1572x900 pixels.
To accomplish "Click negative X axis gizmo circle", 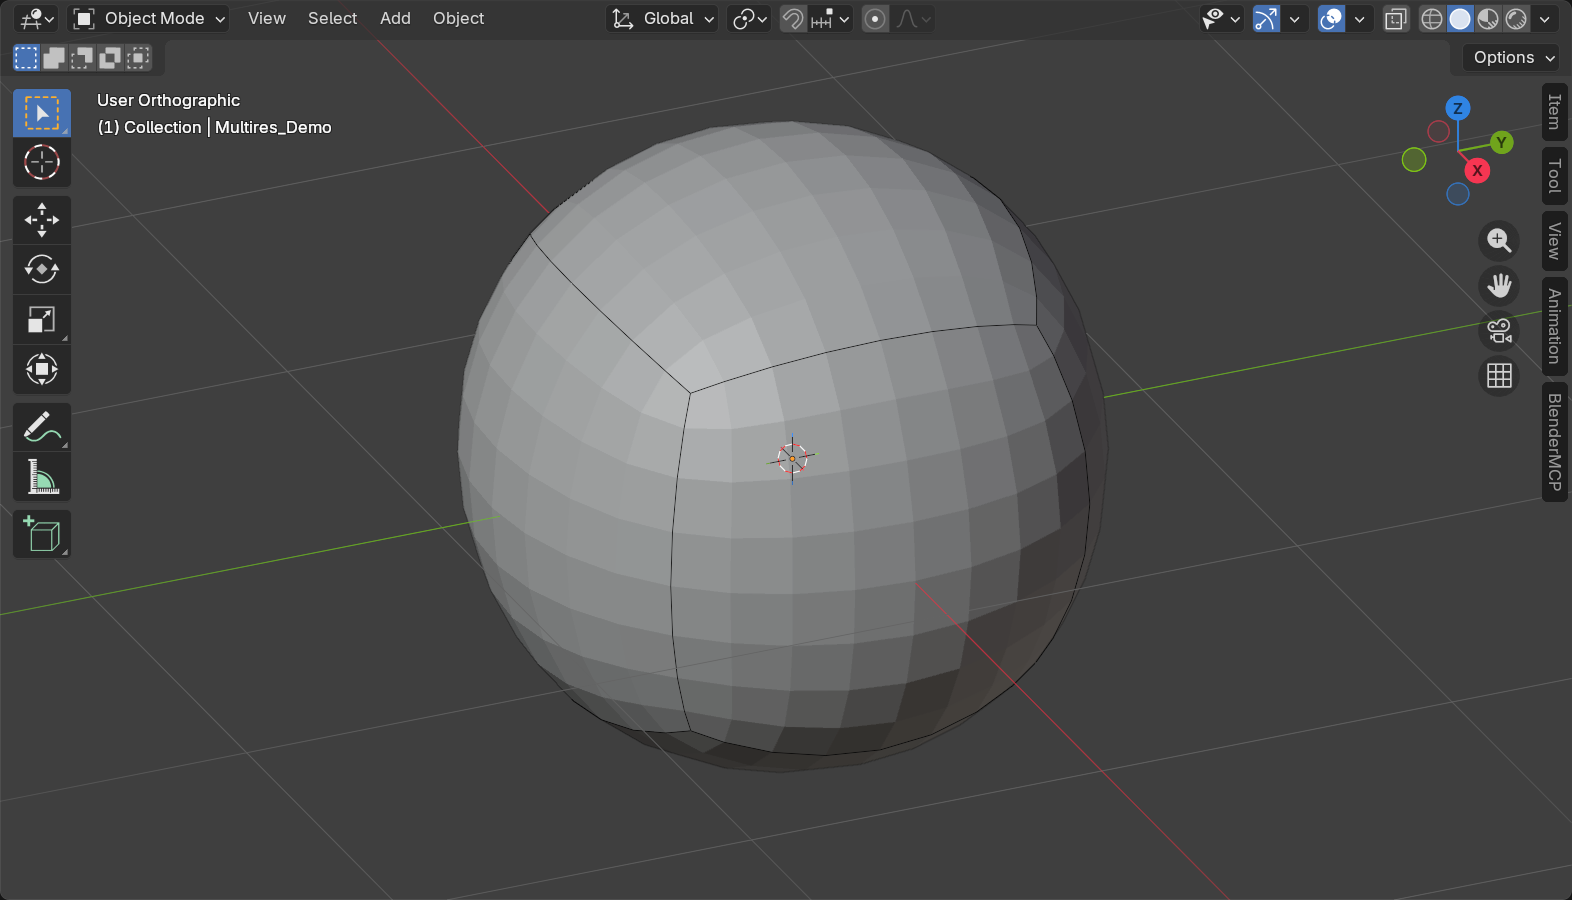I will coord(1438,132).
